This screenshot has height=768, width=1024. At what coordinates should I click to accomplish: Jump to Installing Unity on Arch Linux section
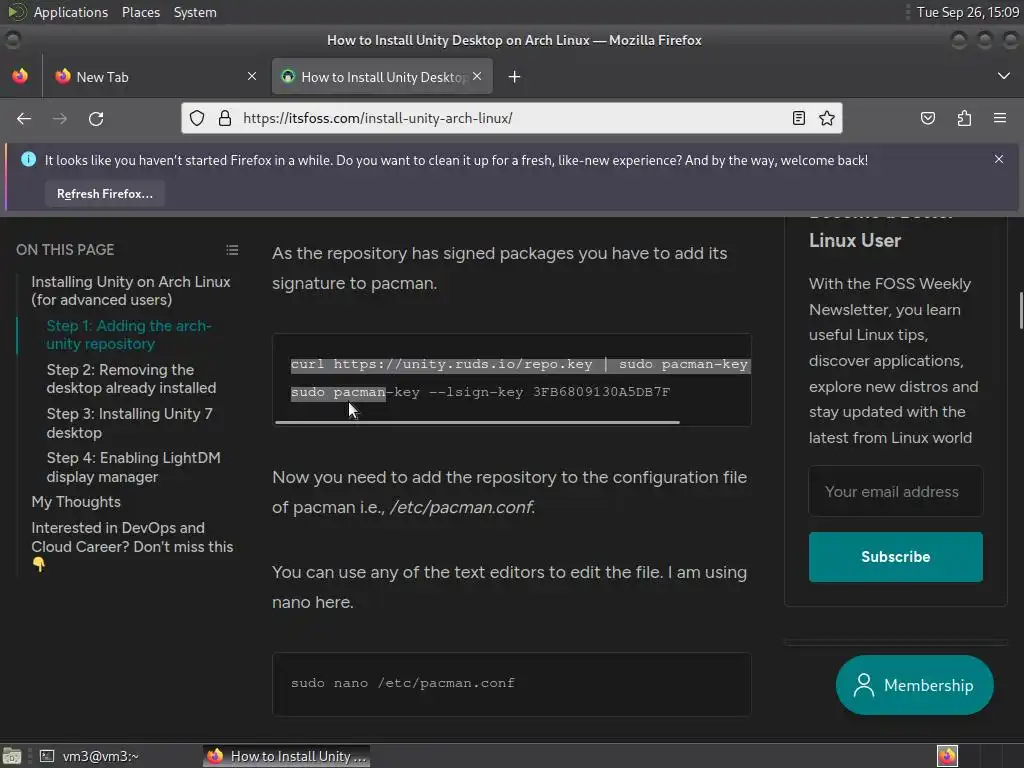pyautogui.click(x=131, y=291)
